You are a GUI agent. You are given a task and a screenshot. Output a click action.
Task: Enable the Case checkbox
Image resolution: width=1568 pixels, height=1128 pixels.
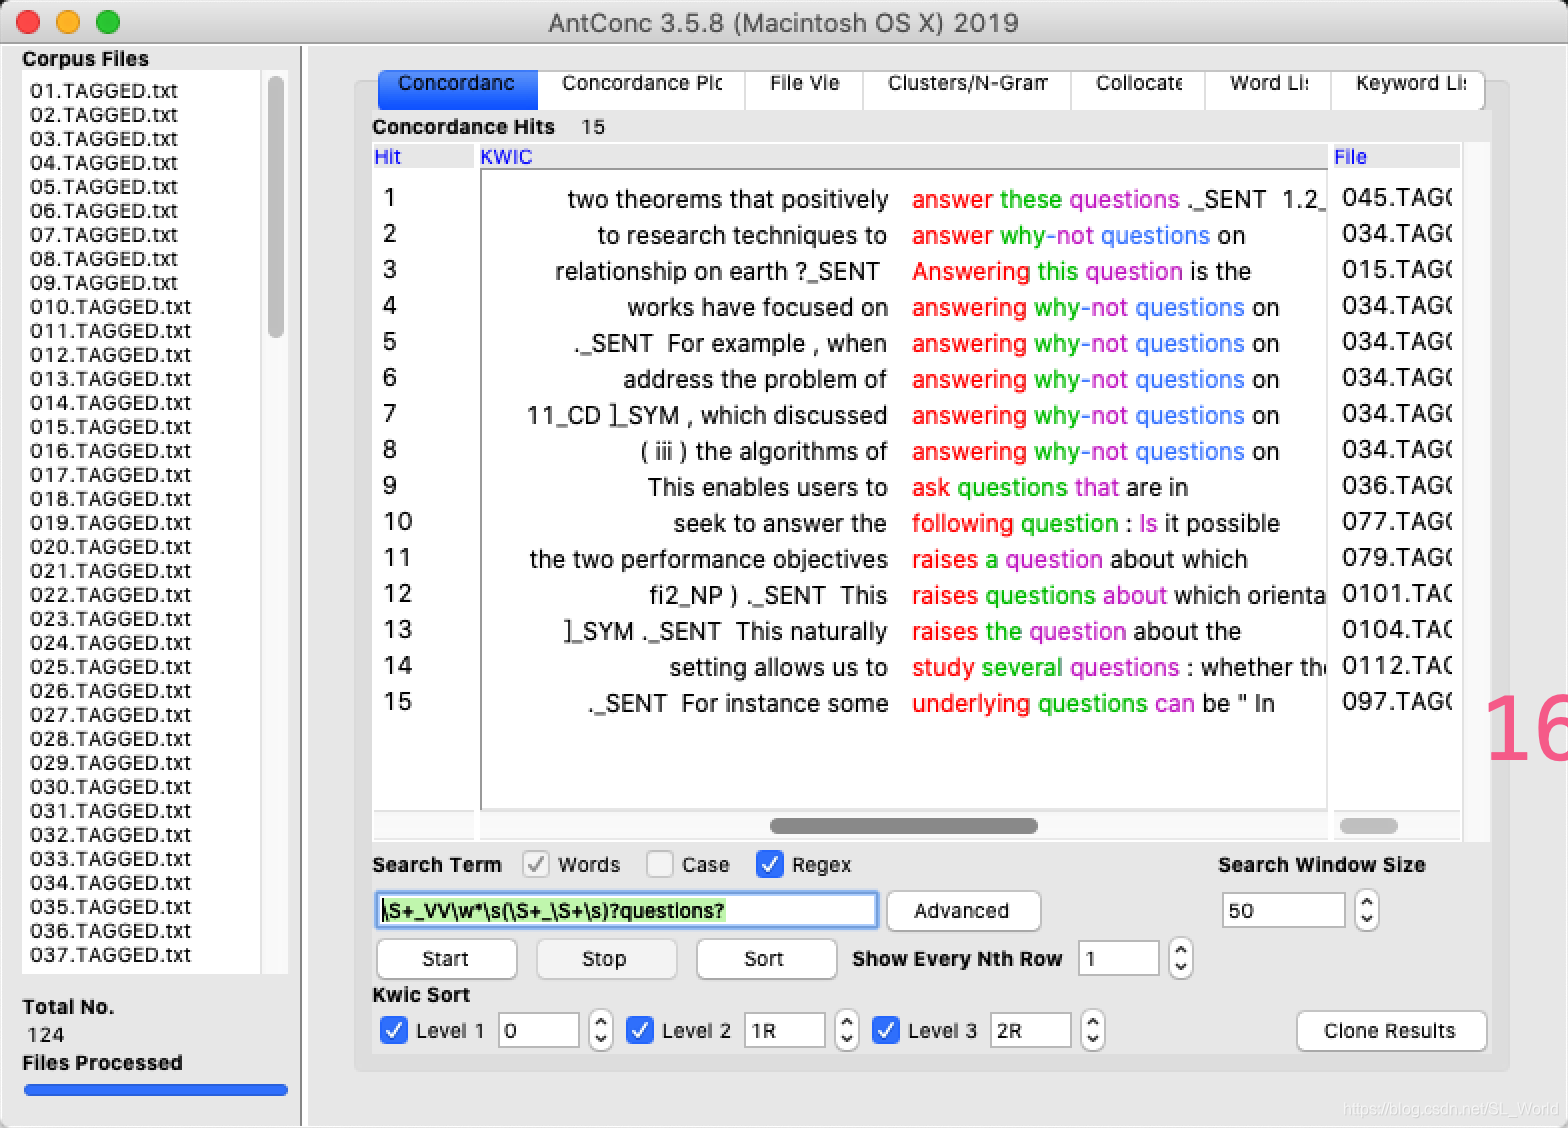point(659,864)
